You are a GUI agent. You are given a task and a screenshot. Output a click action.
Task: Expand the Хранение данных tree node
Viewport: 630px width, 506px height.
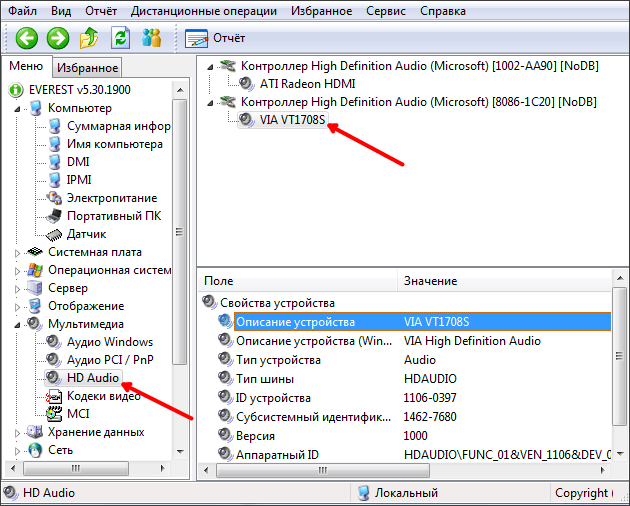pyautogui.click(x=17, y=433)
